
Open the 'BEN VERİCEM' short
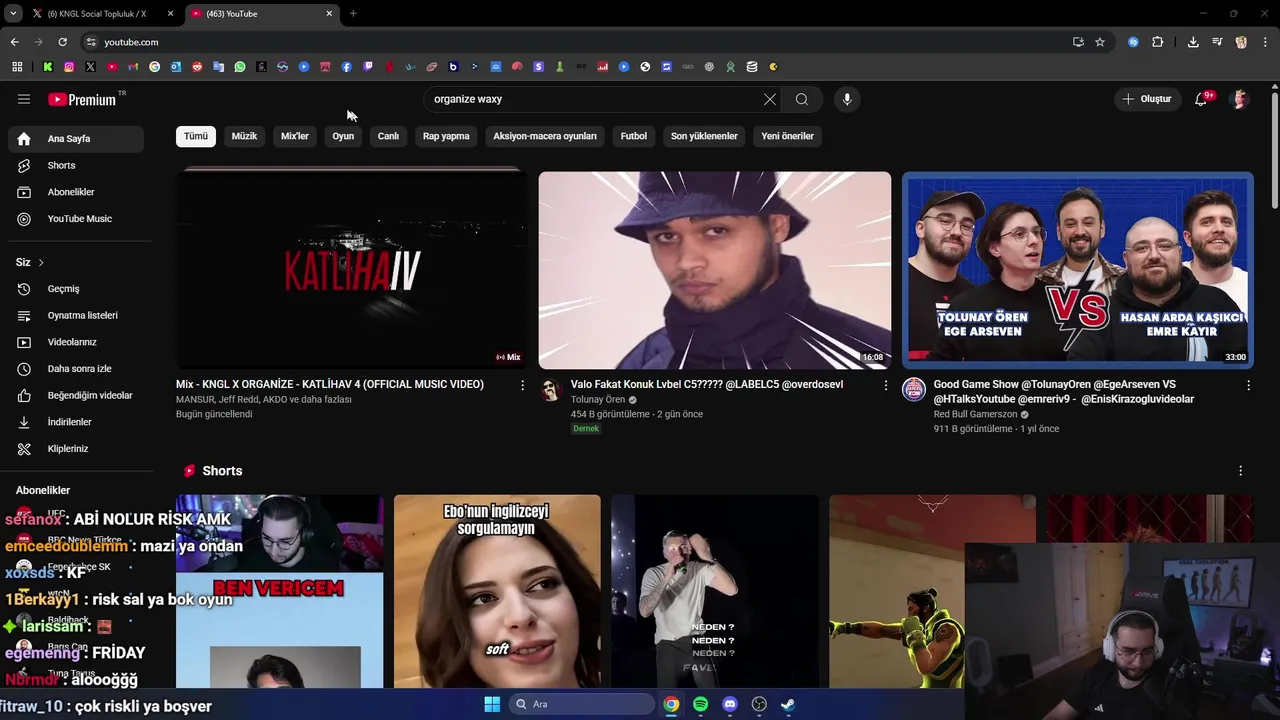pos(279,591)
